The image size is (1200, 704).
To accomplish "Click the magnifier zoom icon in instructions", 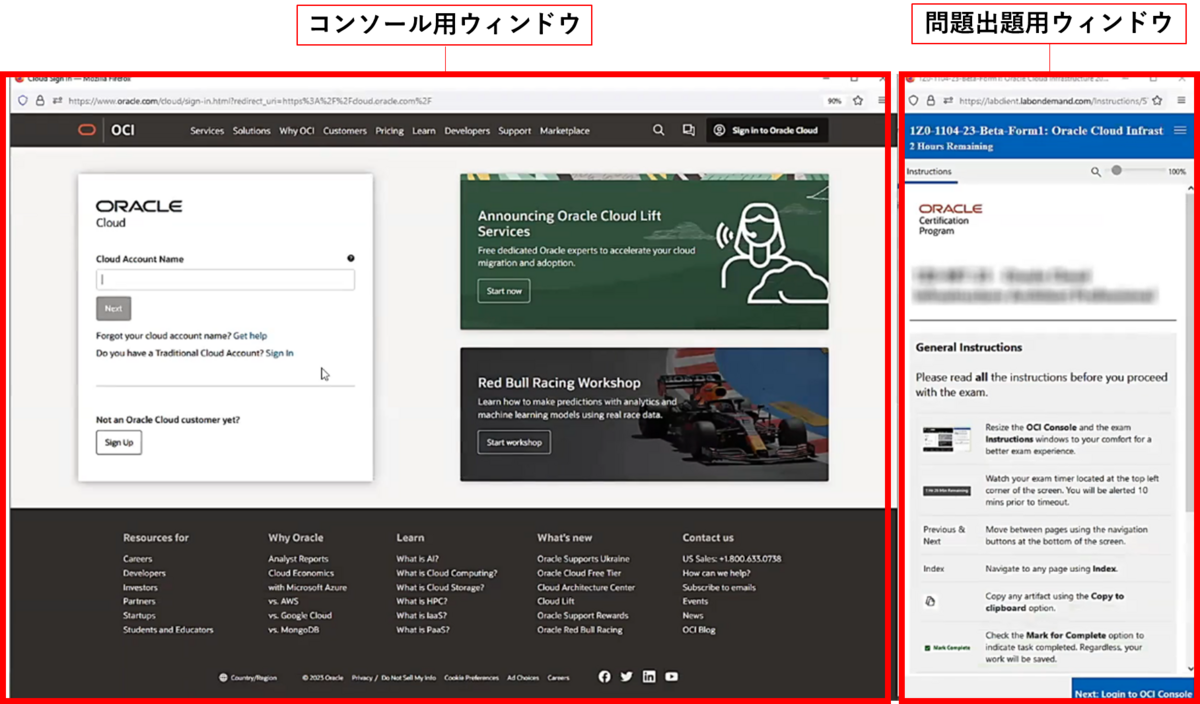I will 1096,172.
